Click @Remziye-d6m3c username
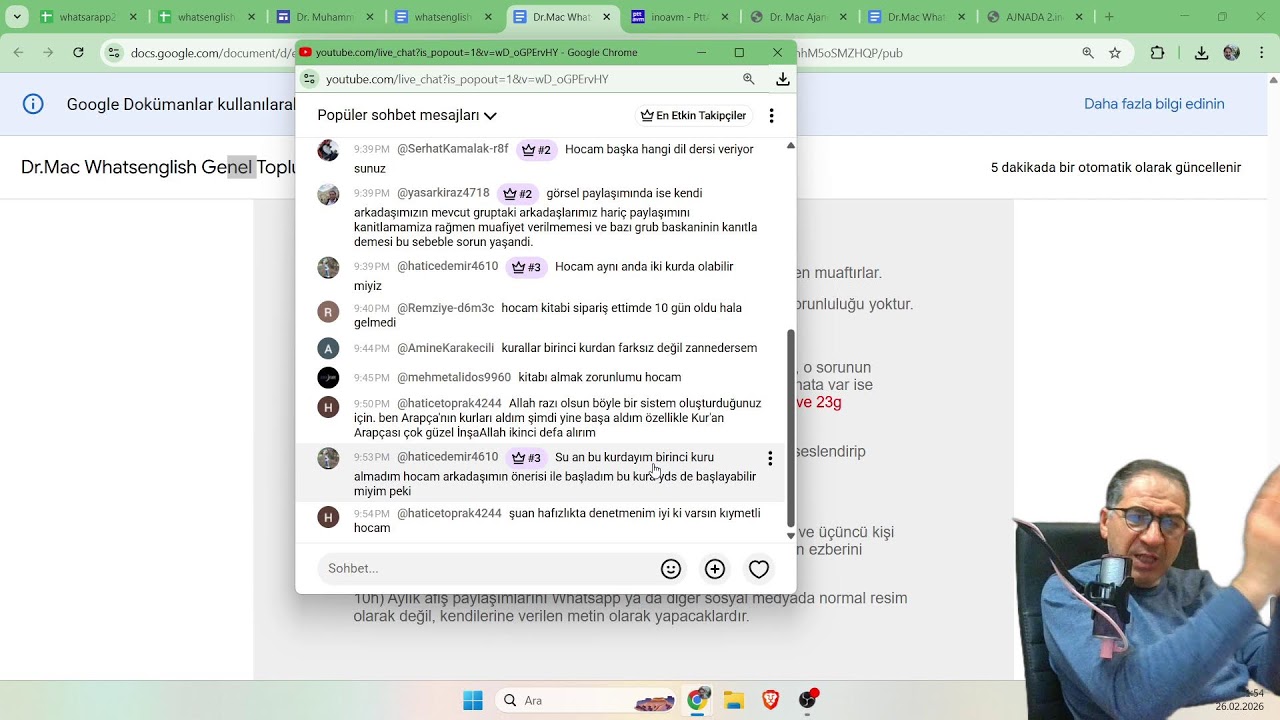Image resolution: width=1280 pixels, height=720 pixels. (x=446, y=308)
